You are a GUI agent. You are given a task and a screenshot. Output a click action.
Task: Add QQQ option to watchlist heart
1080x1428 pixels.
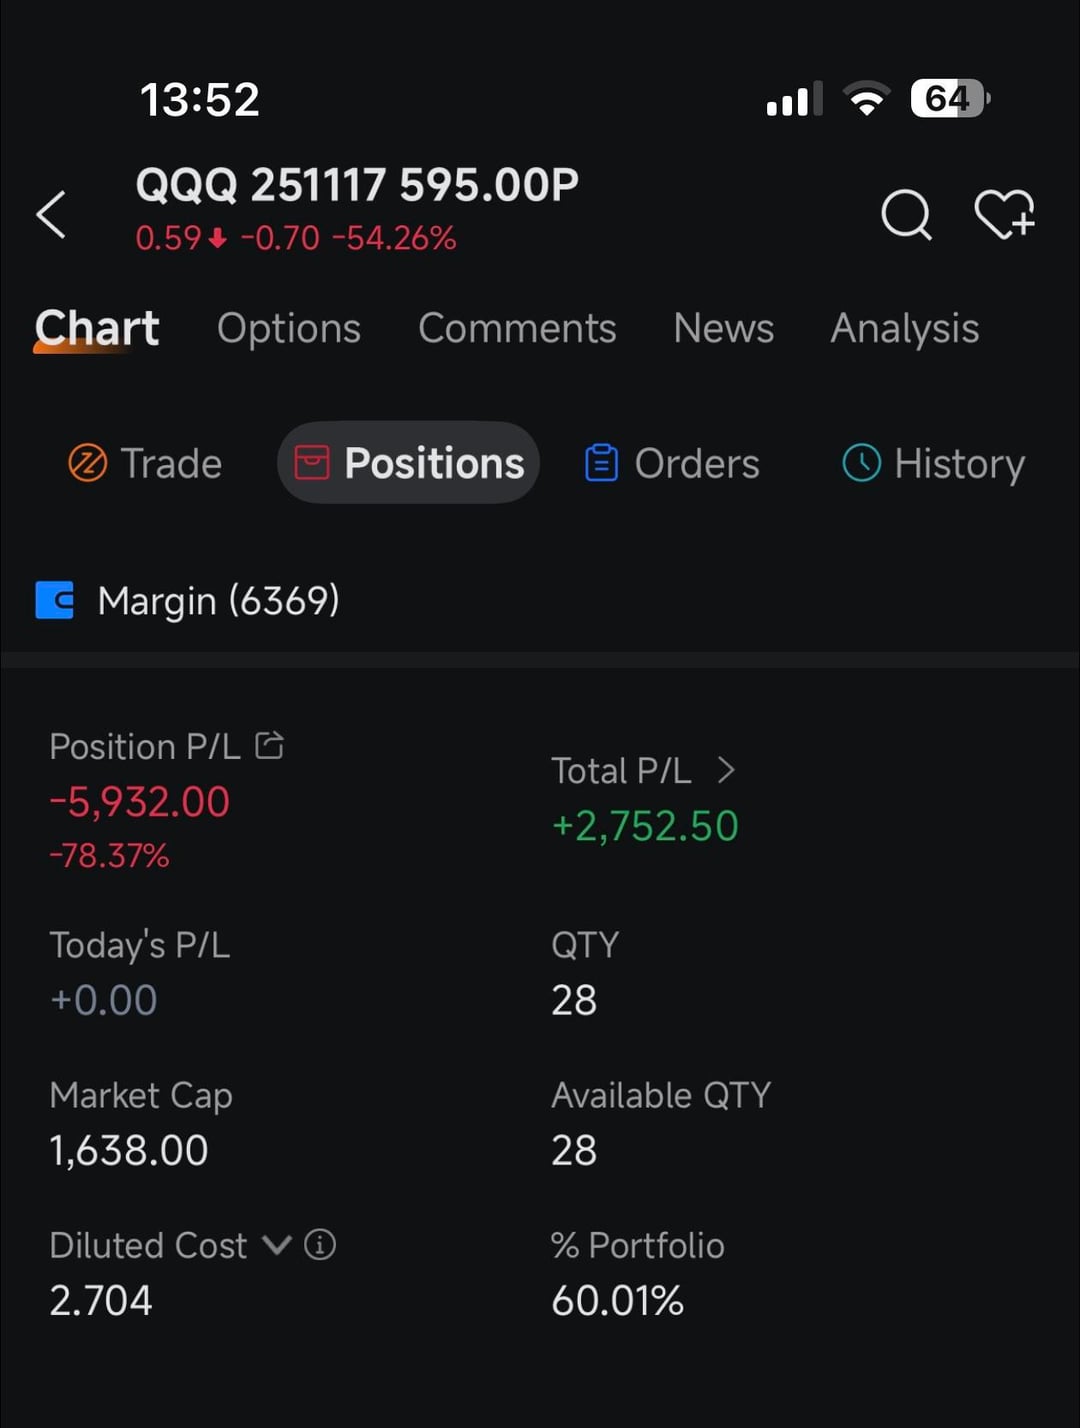1004,214
